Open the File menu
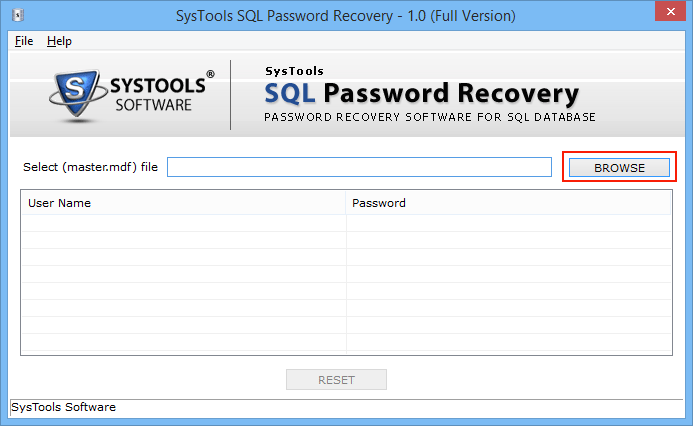The image size is (693, 426). pos(24,41)
